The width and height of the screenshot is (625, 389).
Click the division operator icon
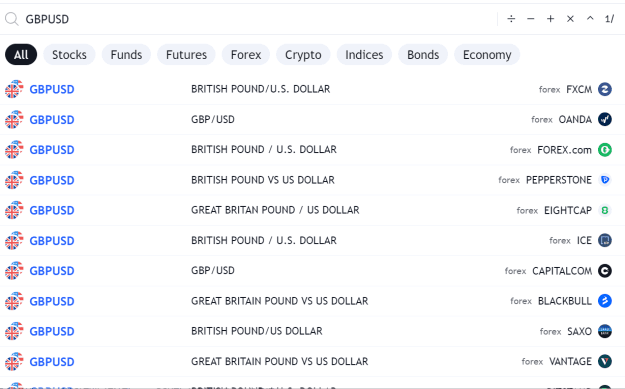click(511, 19)
